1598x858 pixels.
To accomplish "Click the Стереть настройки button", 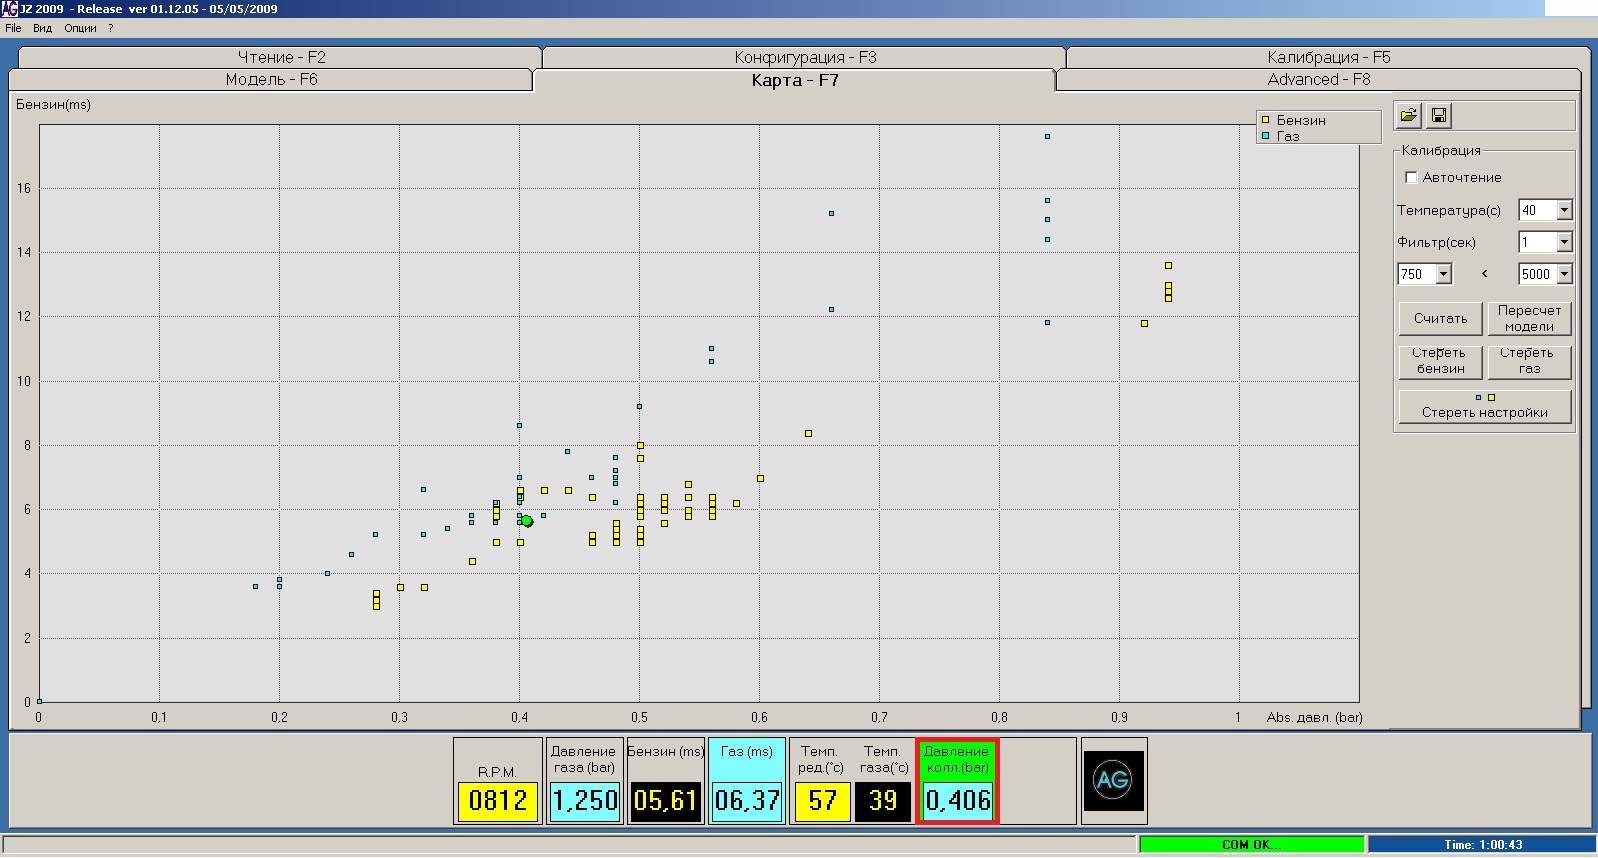I will point(1484,407).
